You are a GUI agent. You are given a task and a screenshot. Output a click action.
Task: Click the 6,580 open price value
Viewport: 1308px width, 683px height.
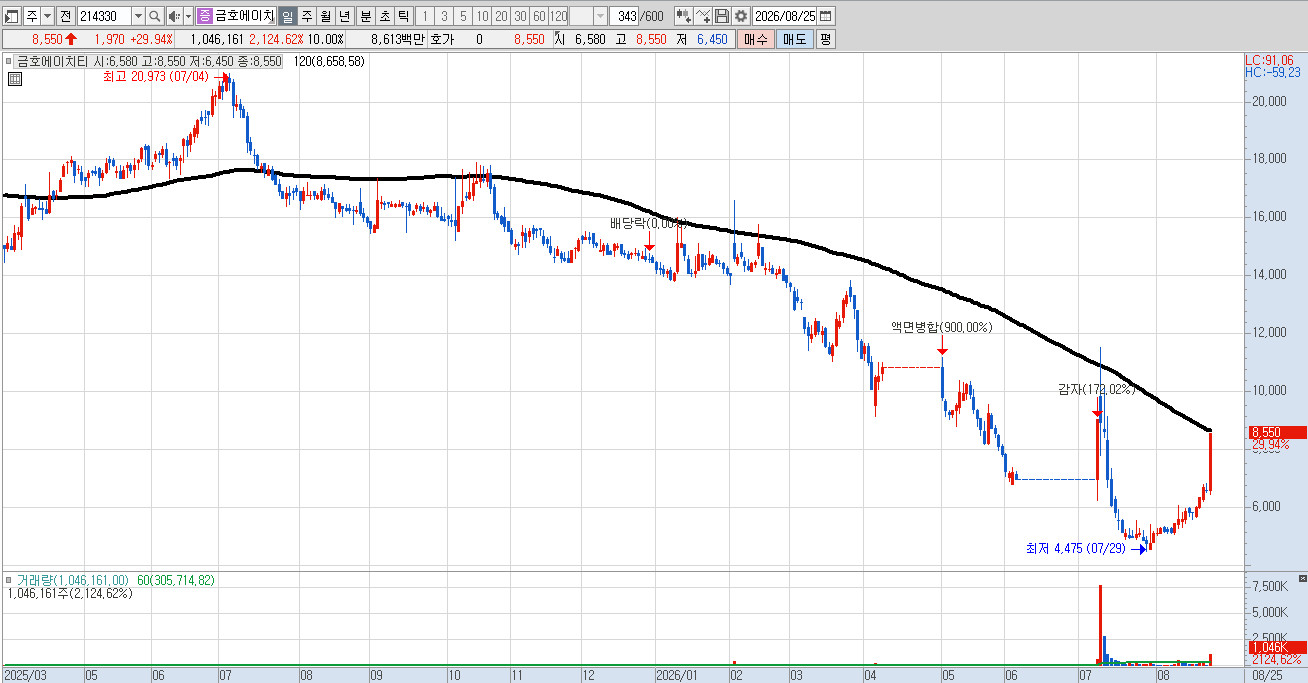tap(590, 39)
